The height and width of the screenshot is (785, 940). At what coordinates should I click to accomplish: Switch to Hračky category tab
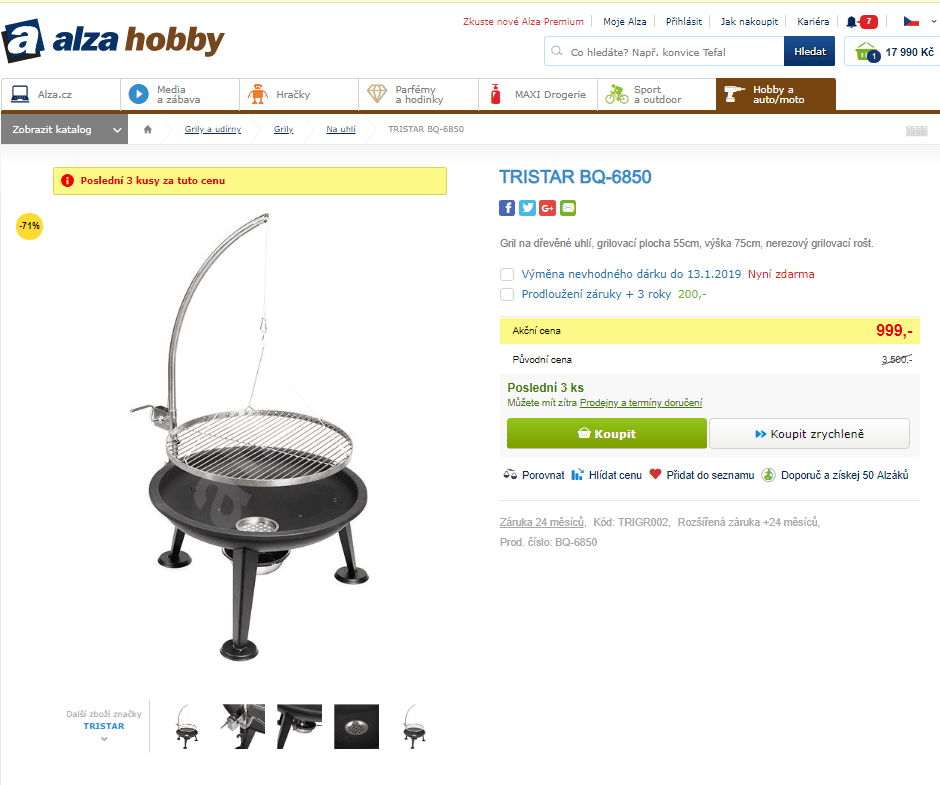(x=299, y=95)
